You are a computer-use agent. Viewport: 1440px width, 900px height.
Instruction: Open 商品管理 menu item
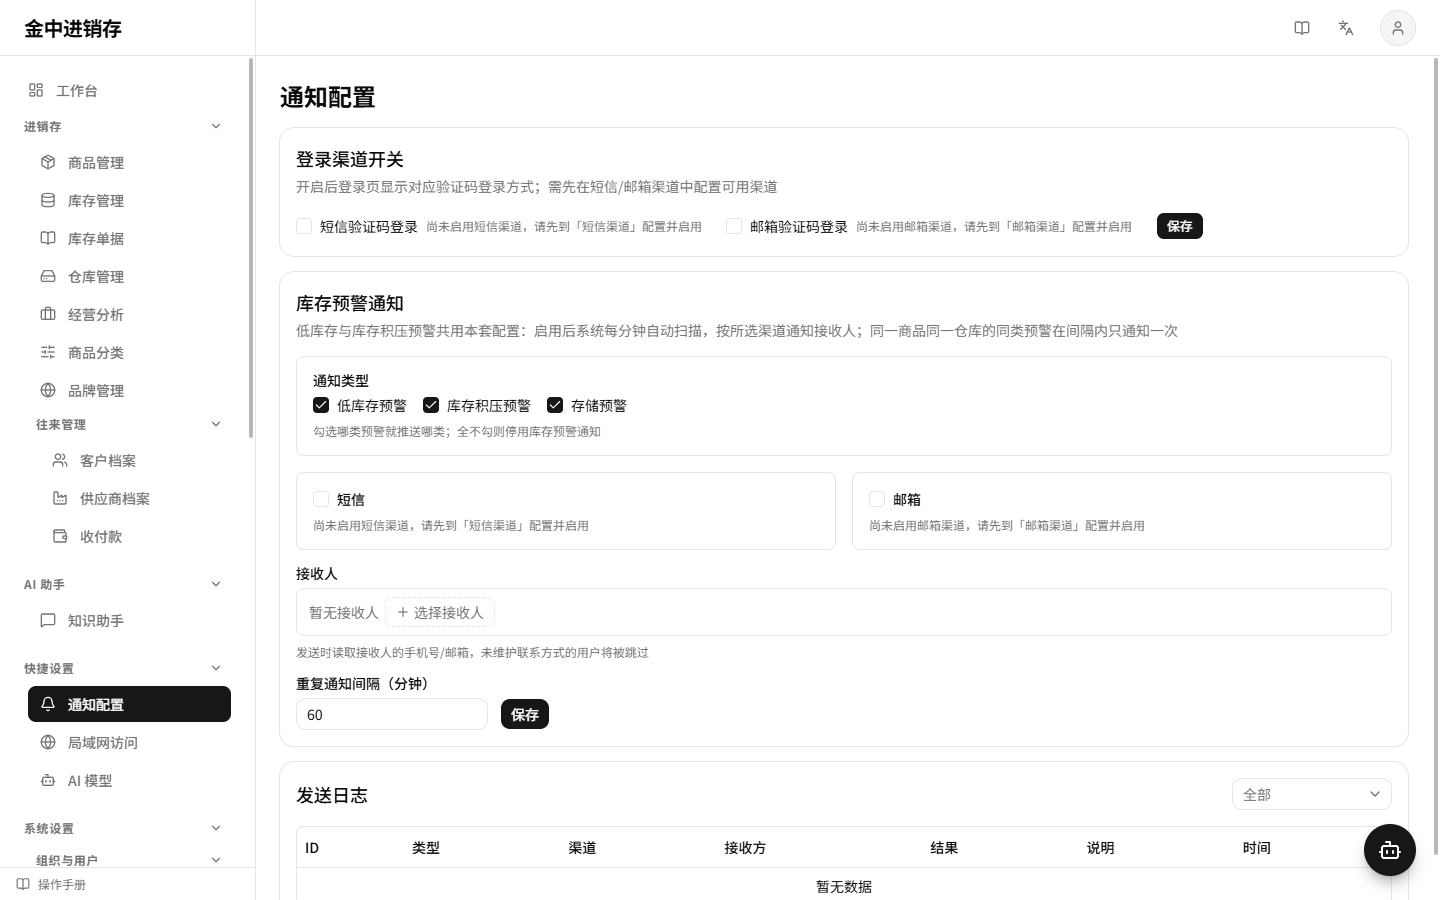tap(129, 162)
